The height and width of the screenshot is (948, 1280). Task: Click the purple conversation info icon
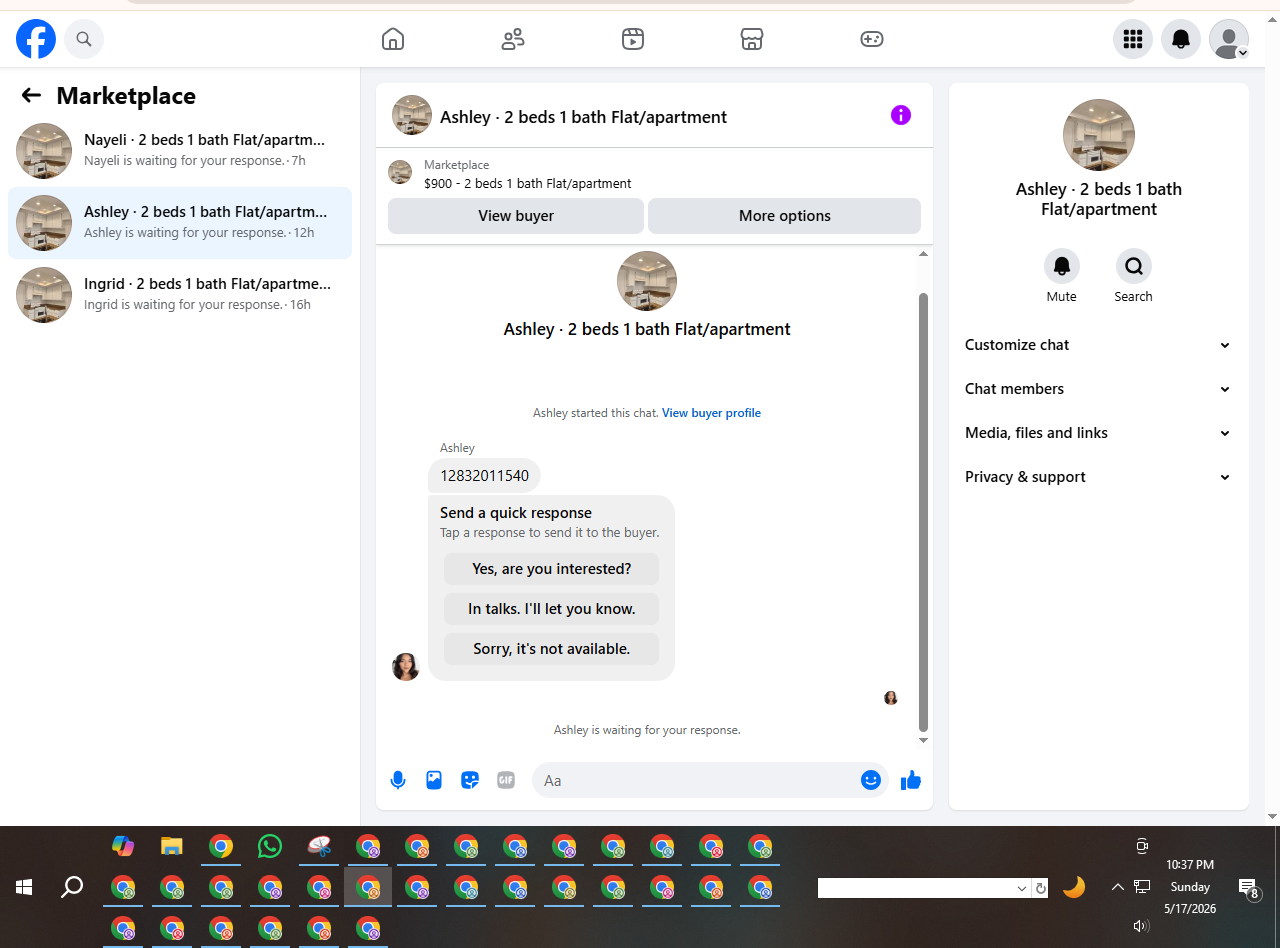tap(901, 115)
